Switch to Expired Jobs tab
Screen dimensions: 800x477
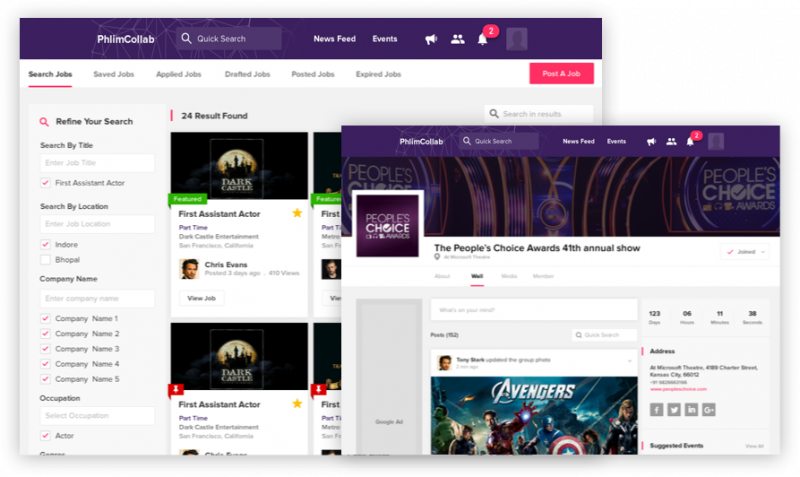tap(378, 74)
